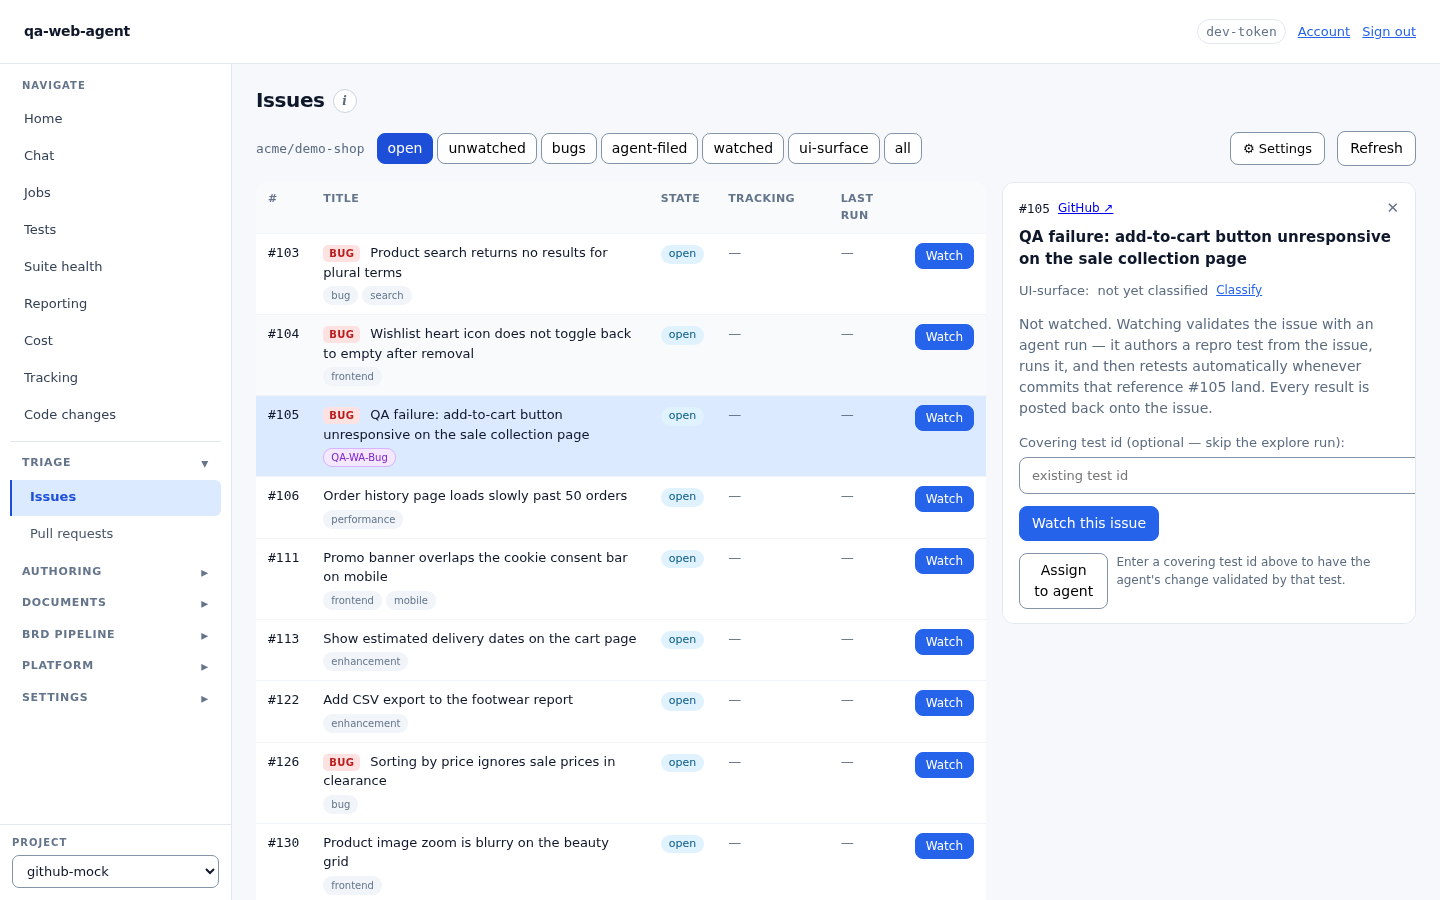
Task: Expand the AUTHORING sidebar section
Action: point(115,572)
